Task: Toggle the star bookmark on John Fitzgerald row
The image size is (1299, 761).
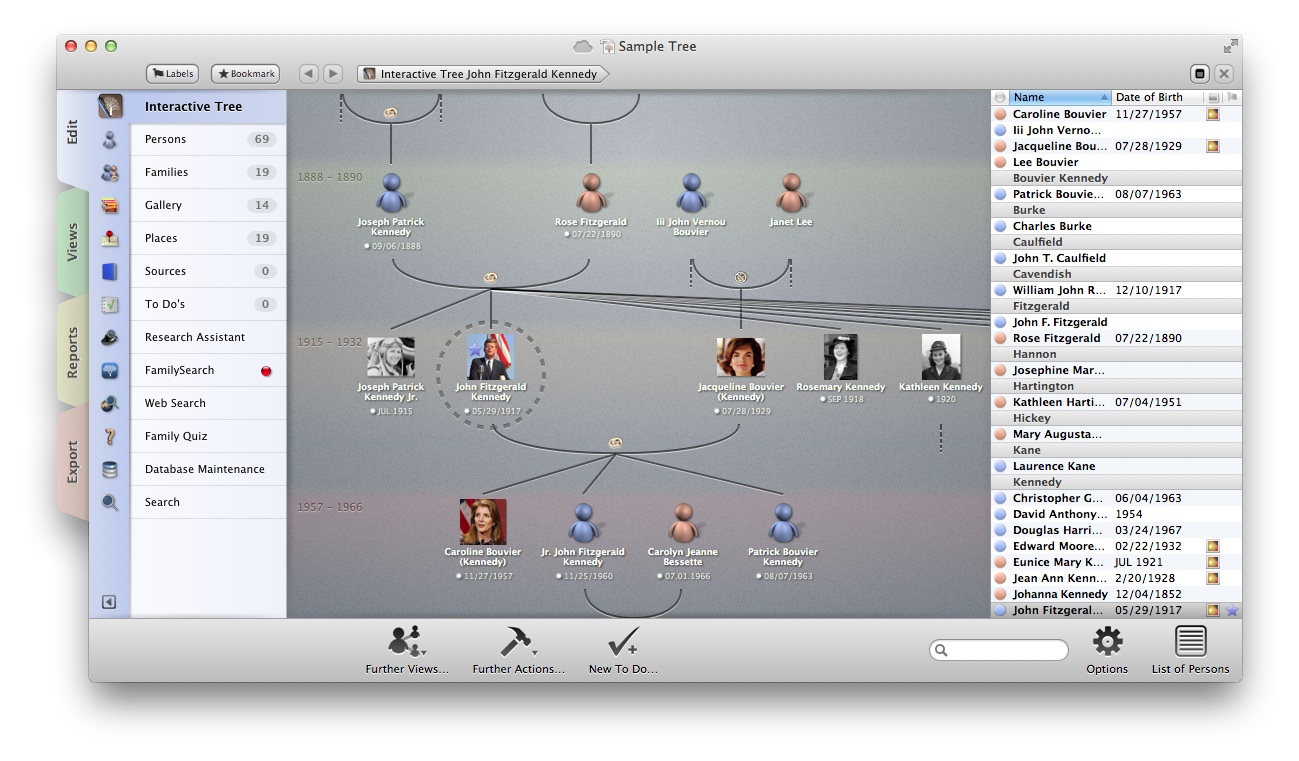Action: tap(1232, 610)
